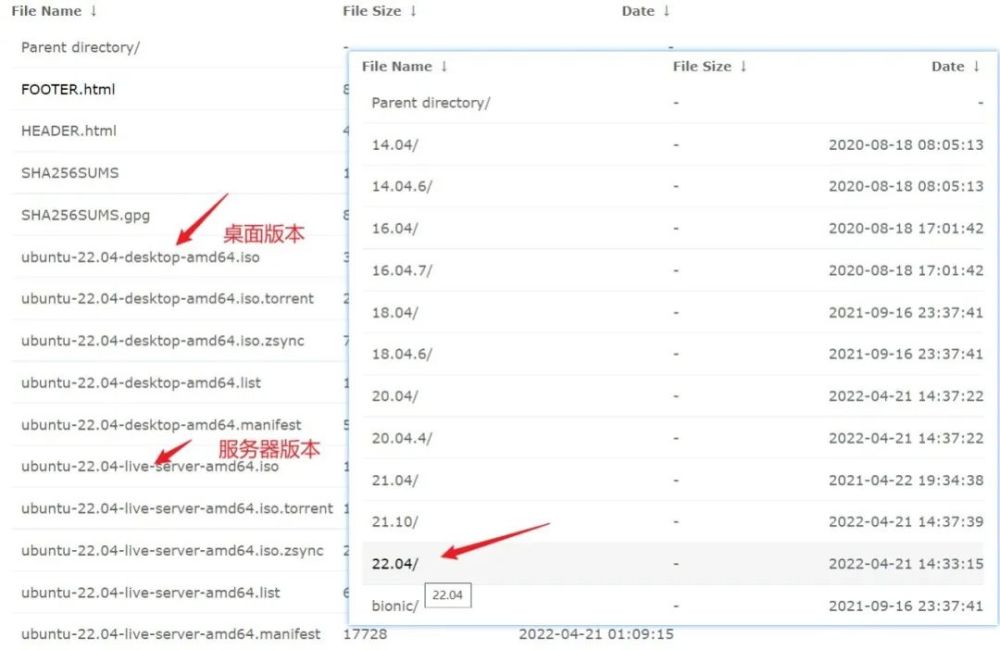Download ubuntu-22.04-desktop-amd64.iso.torrent
The height and width of the screenshot is (650, 1000).
[x=167, y=299]
